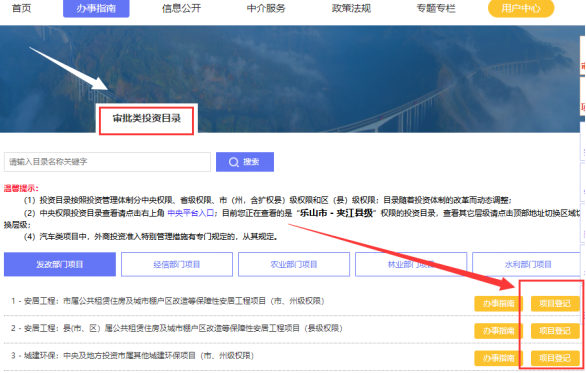Click 项目登记 for item 1 安居工程
This screenshot has height=373, width=586.
pos(555,303)
